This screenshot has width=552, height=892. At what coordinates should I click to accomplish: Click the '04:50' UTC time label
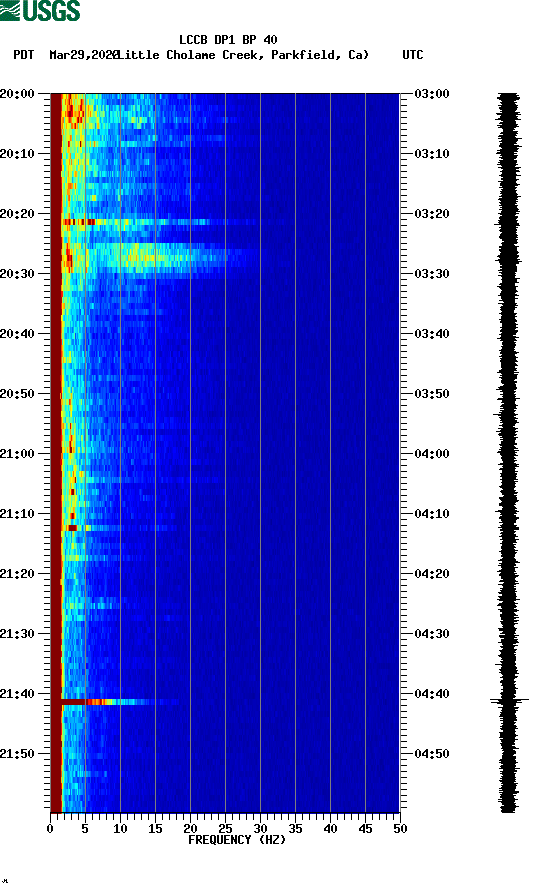pos(432,754)
